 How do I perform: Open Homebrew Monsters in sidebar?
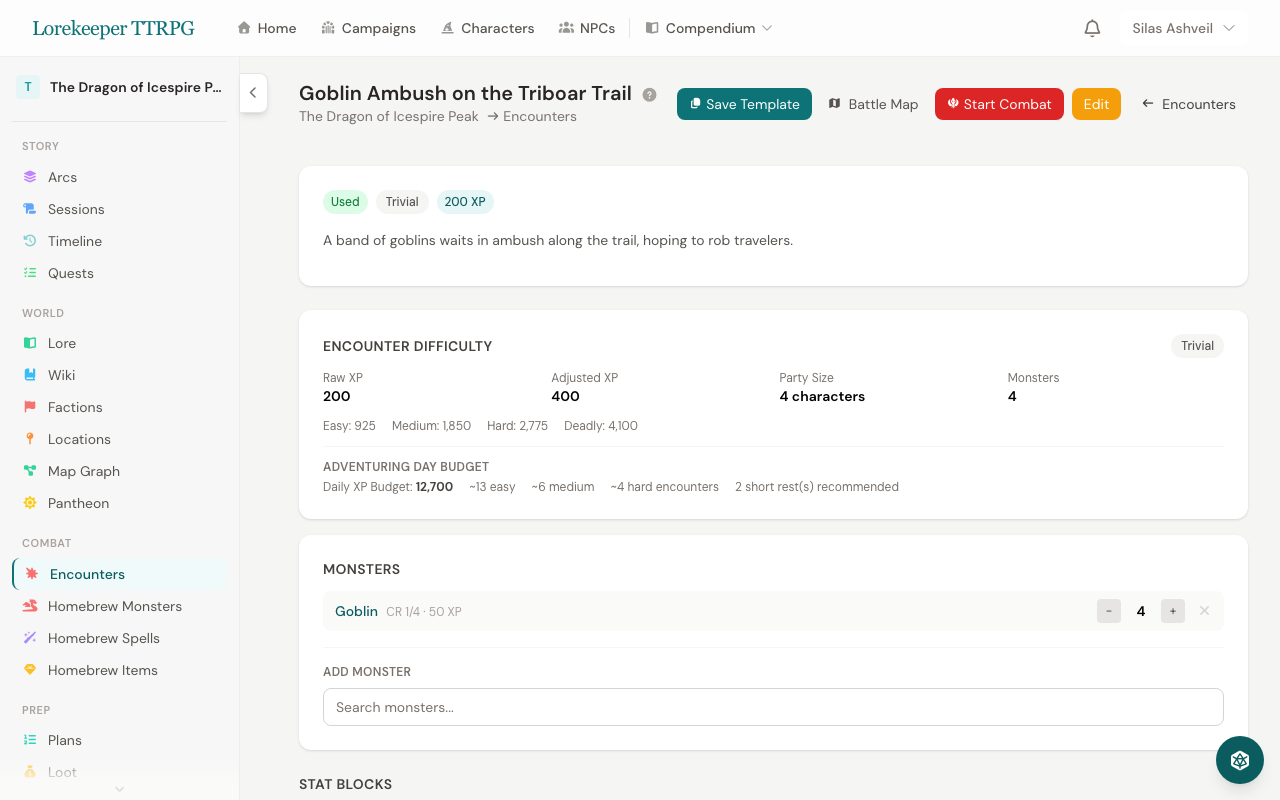(114, 606)
